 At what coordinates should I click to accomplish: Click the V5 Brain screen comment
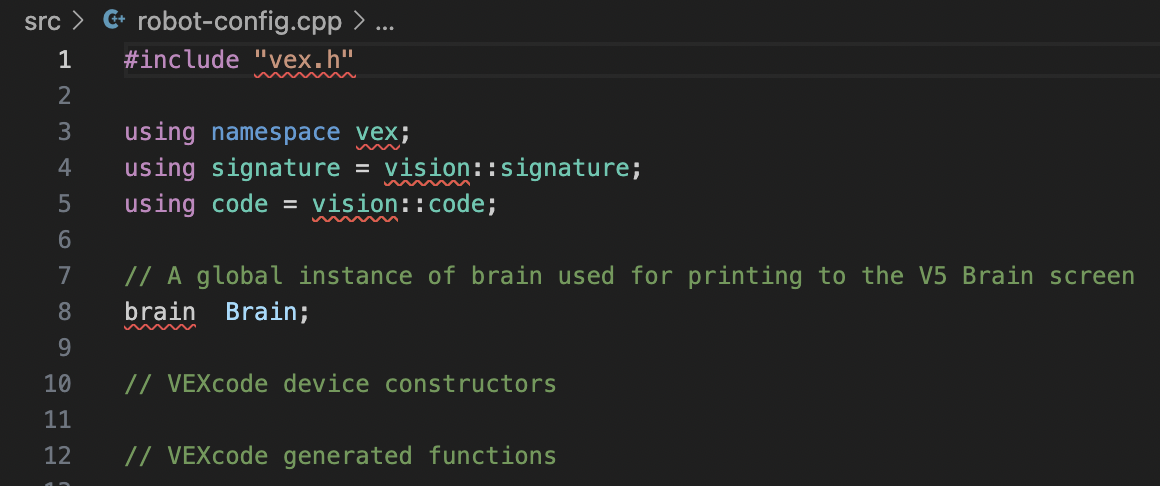point(630,276)
